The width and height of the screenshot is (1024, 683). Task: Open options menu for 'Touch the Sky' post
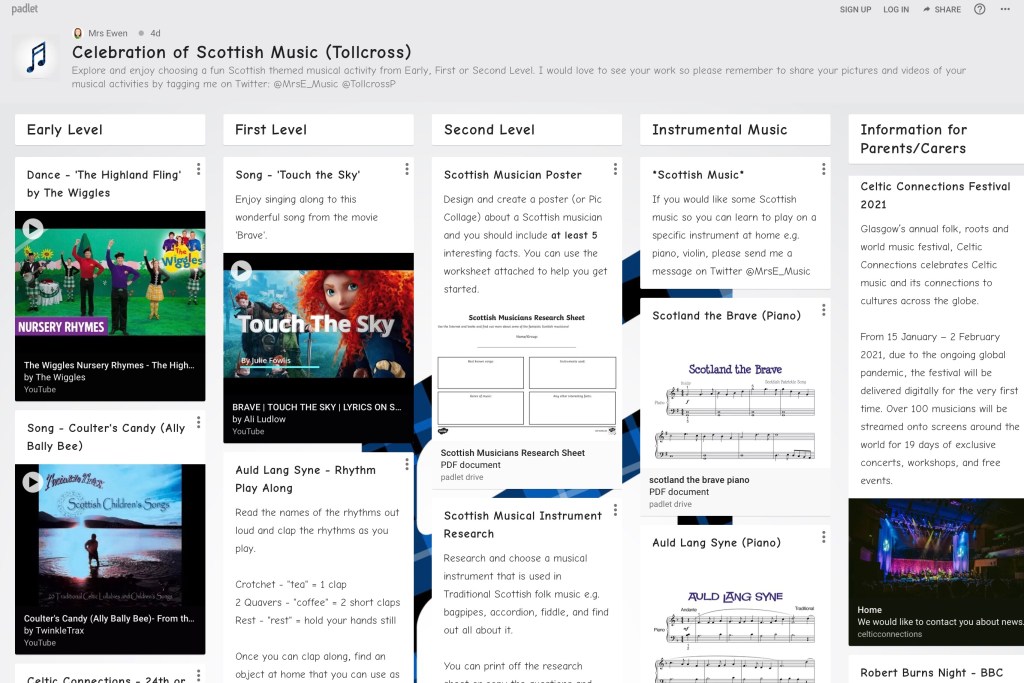406,169
